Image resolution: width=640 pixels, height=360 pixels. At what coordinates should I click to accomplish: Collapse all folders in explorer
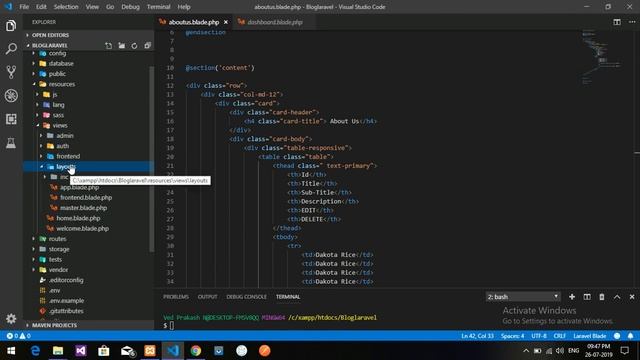(147, 45)
